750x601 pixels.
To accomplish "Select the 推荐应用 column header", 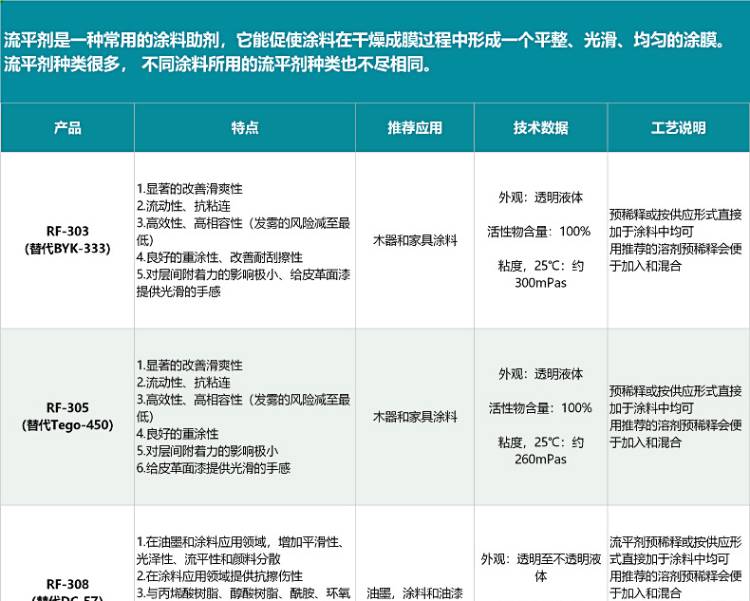I will [414, 128].
